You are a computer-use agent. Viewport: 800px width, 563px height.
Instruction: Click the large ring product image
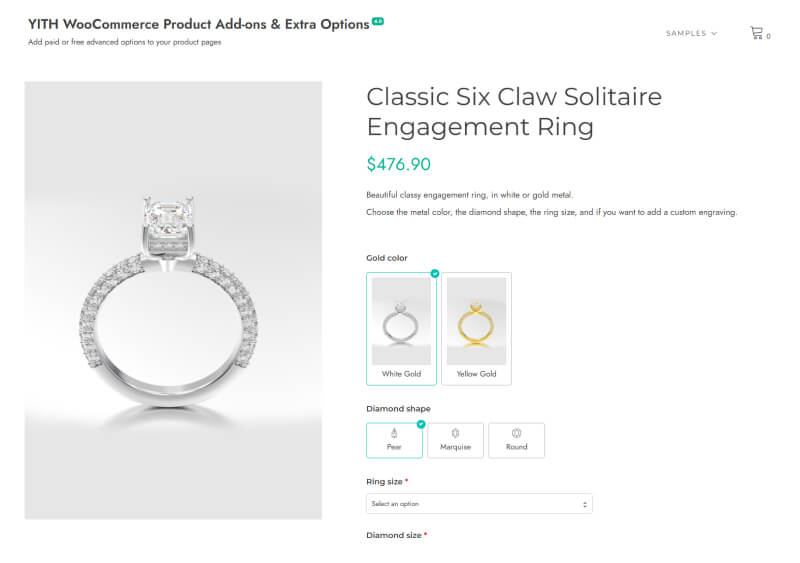click(173, 300)
